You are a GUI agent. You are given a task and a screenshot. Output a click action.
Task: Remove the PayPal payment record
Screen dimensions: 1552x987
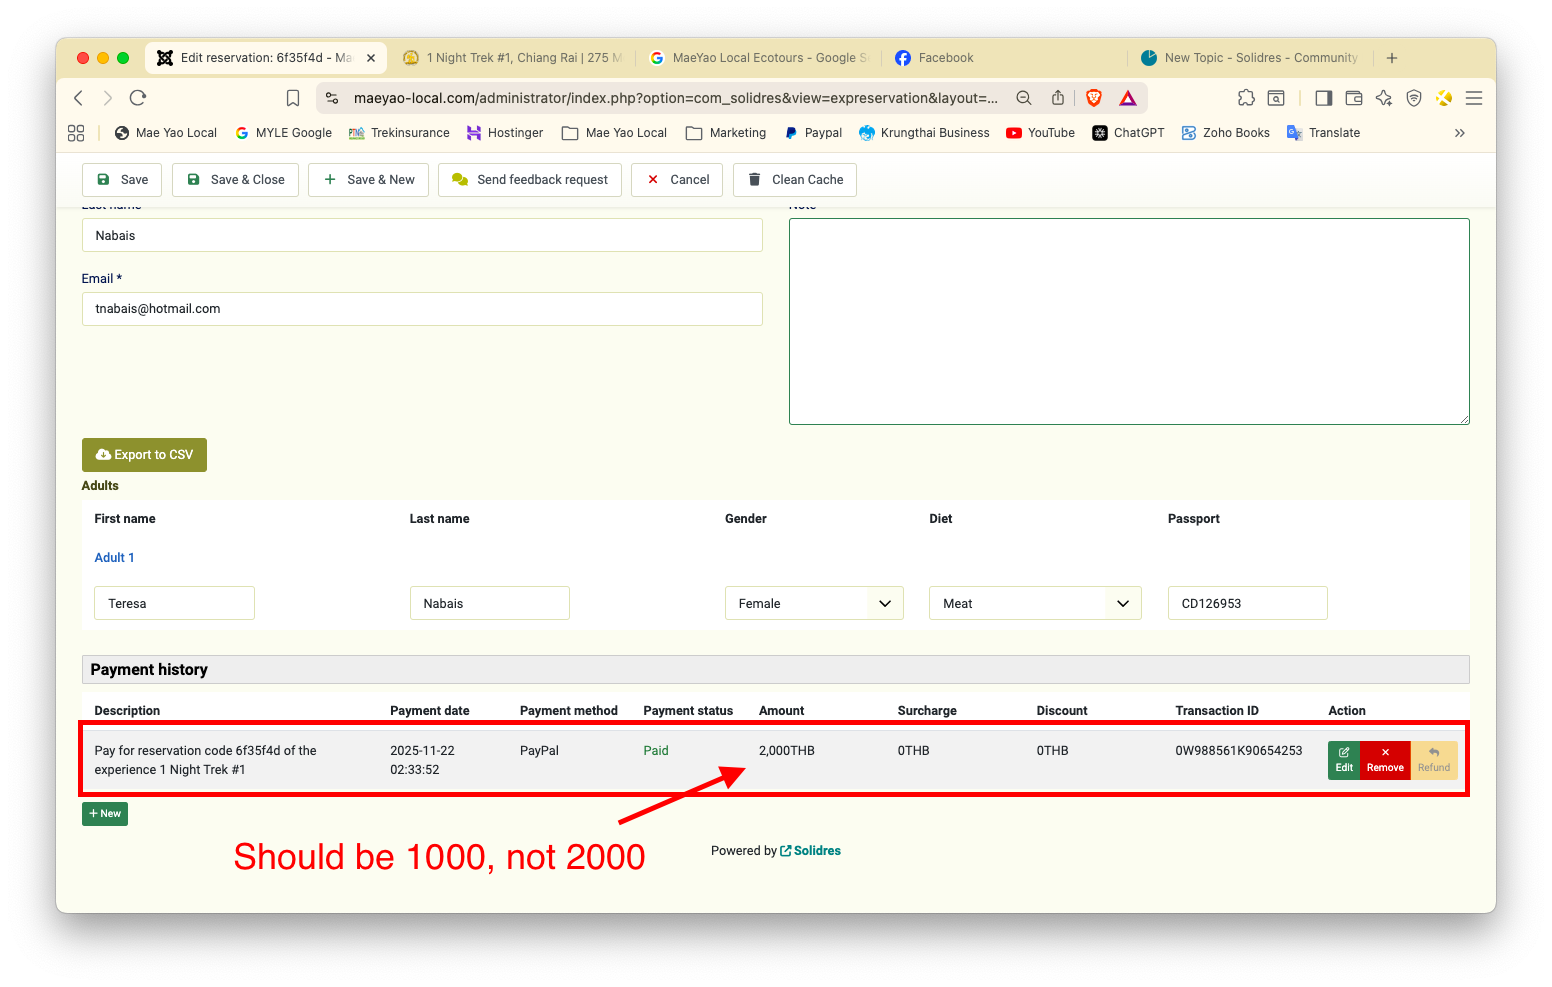pyautogui.click(x=1385, y=760)
